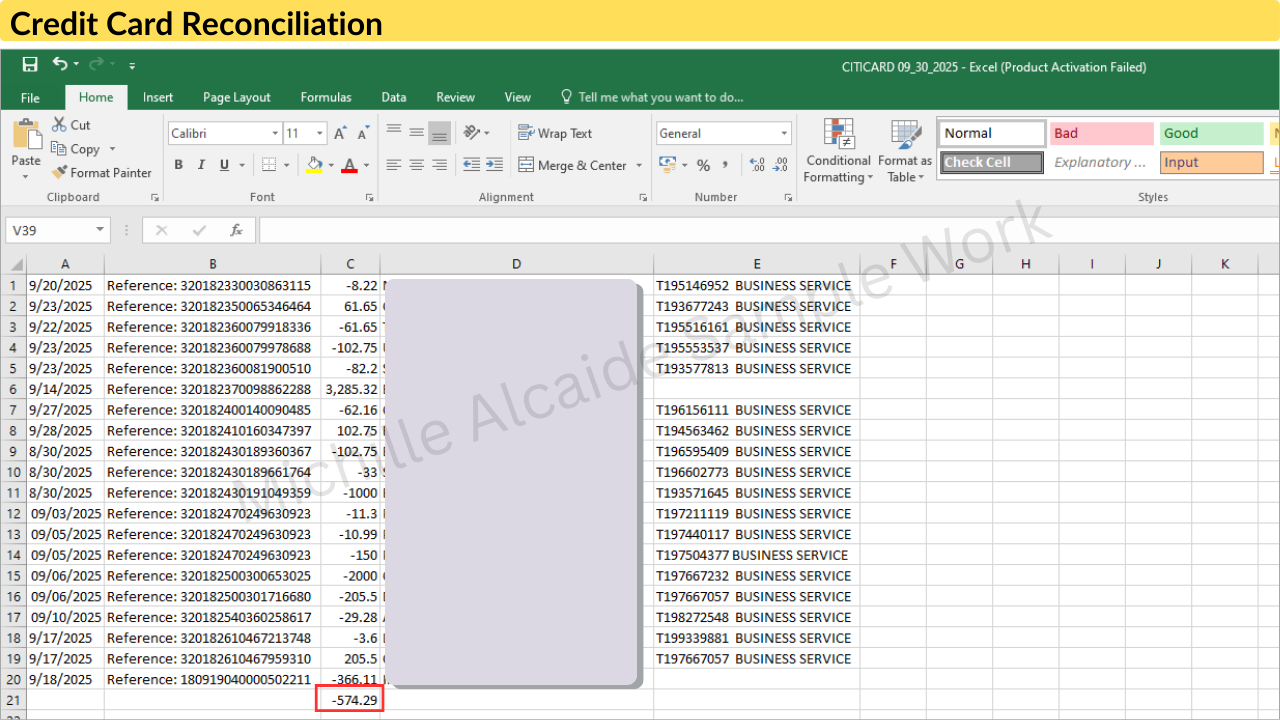1280x720 pixels.
Task: Open Conditional Formatting options
Action: [x=839, y=151]
